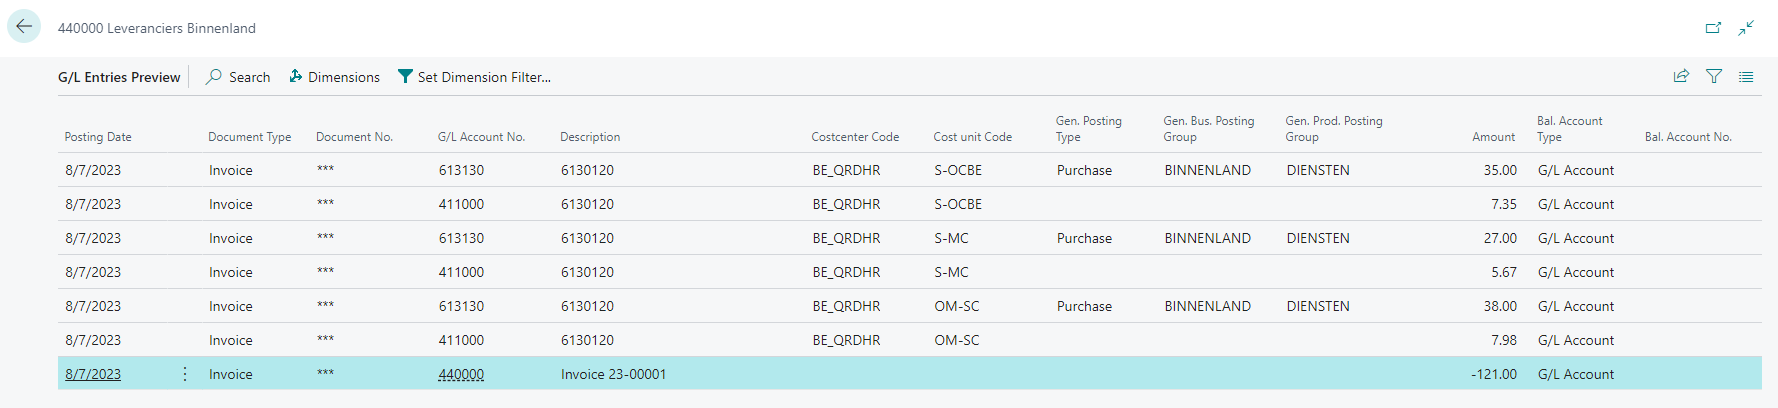Toggle the filter pane funnel icon
Viewport: 1778px width, 408px height.
tap(1713, 76)
